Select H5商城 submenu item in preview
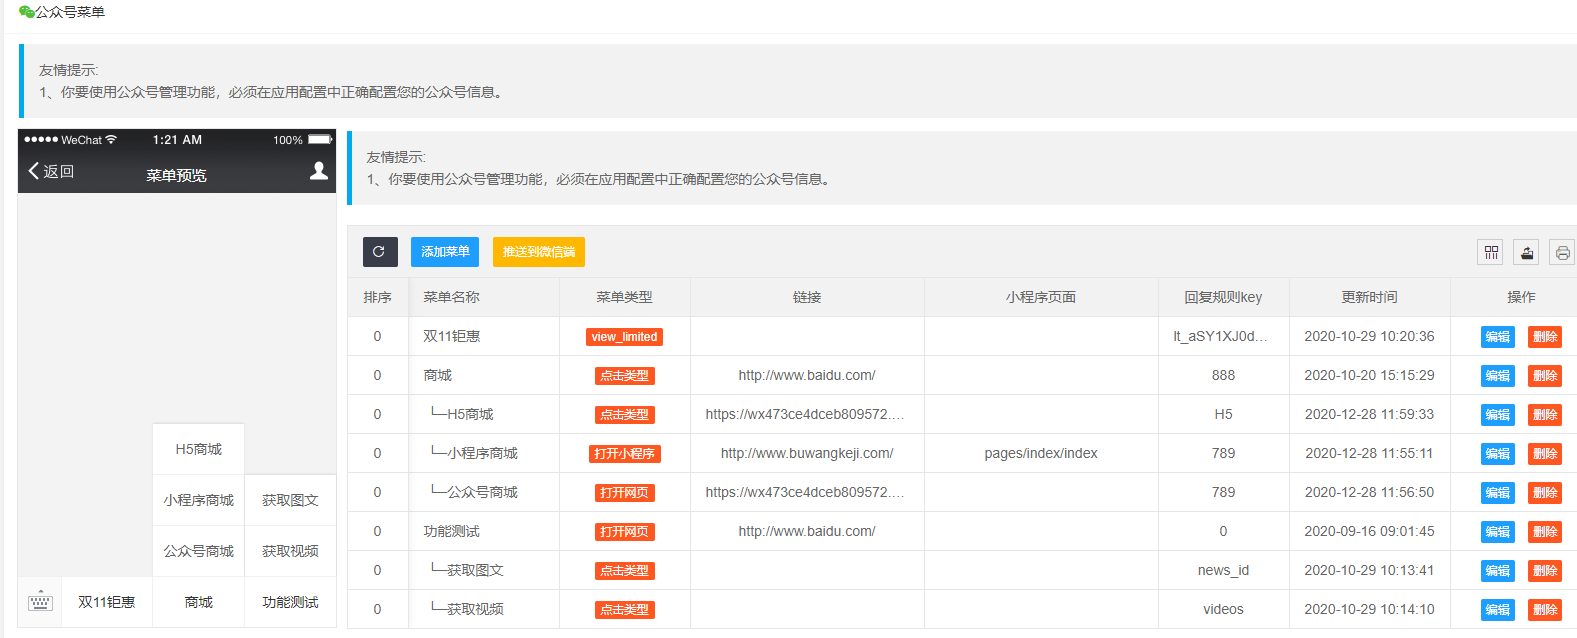This screenshot has width=1577, height=638. (x=198, y=449)
